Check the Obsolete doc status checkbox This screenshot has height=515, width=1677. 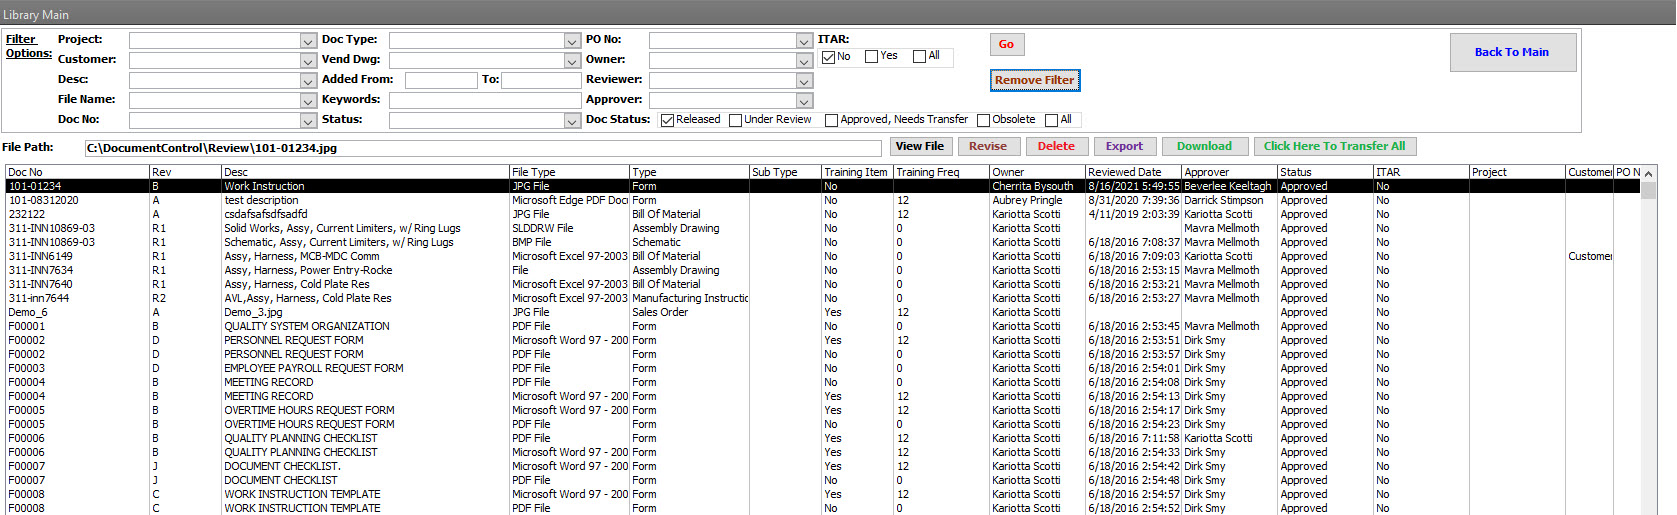pyautogui.click(x=983, y=120)
